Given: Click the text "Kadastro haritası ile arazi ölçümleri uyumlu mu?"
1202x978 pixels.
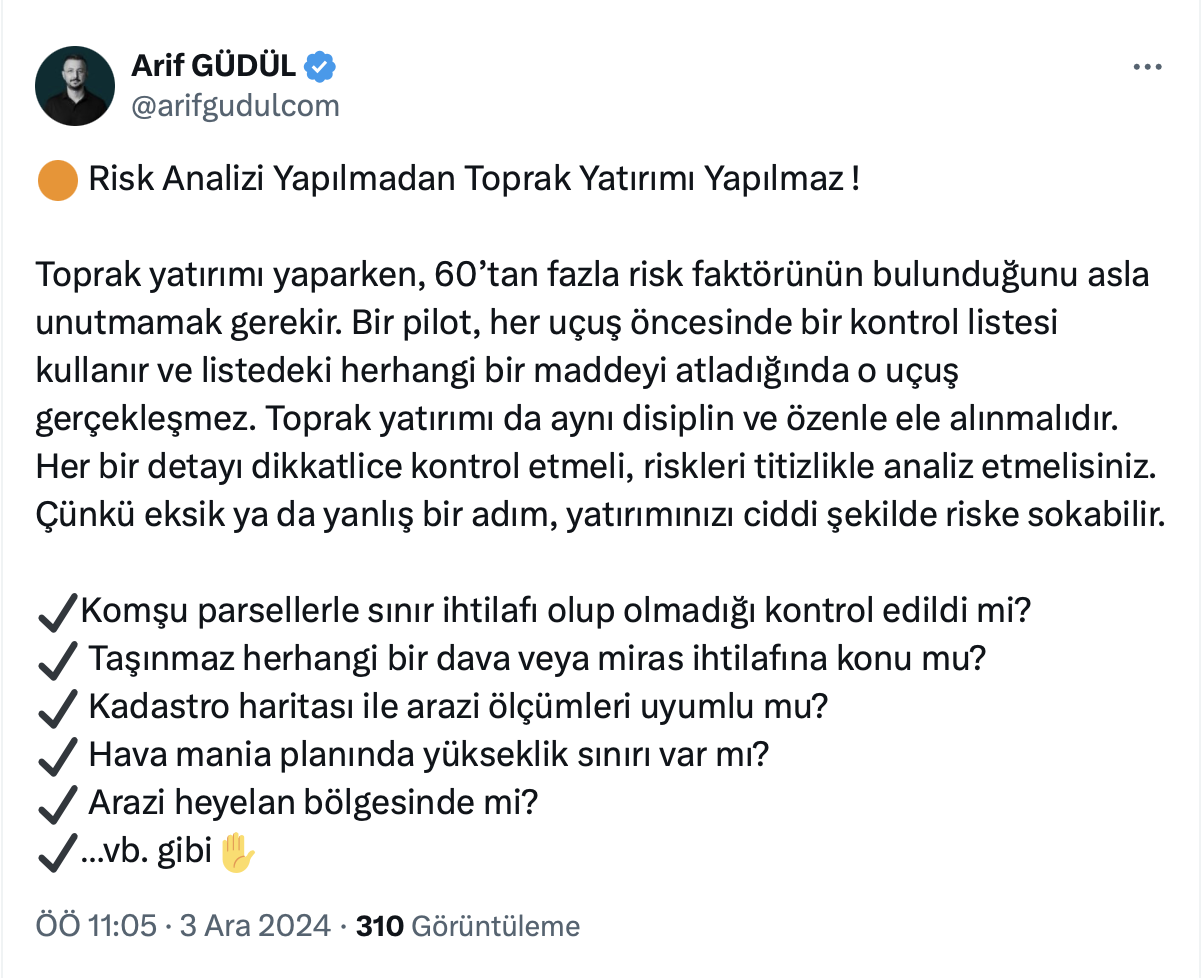Looking at the screenshot, I should (x=459, y=707).
